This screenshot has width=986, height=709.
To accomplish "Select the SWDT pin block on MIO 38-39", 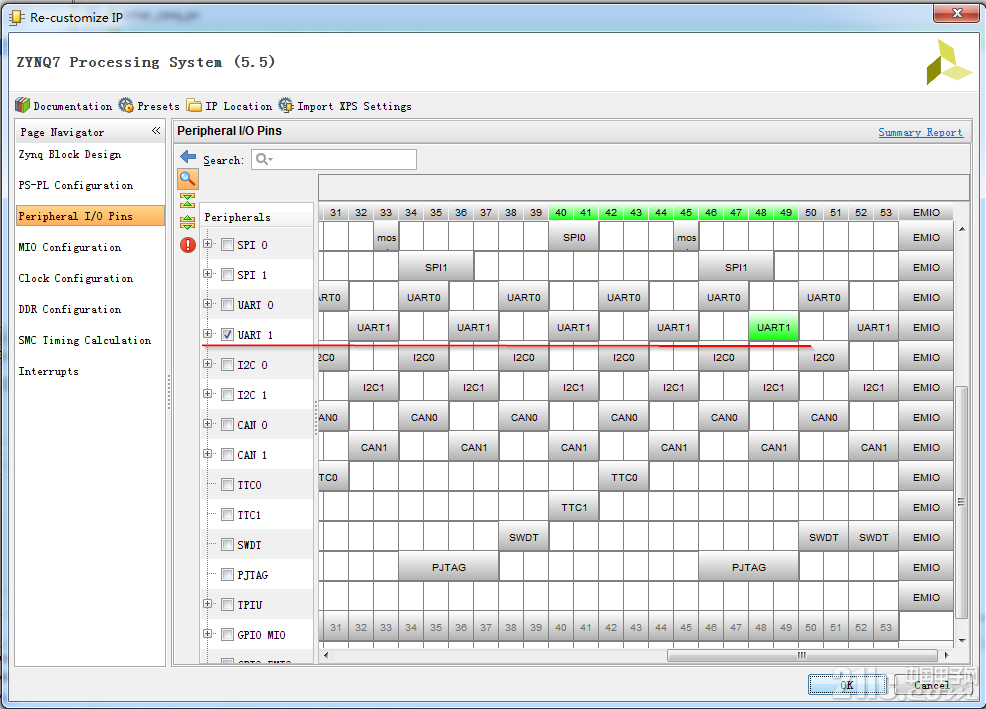I will (524, 537).
